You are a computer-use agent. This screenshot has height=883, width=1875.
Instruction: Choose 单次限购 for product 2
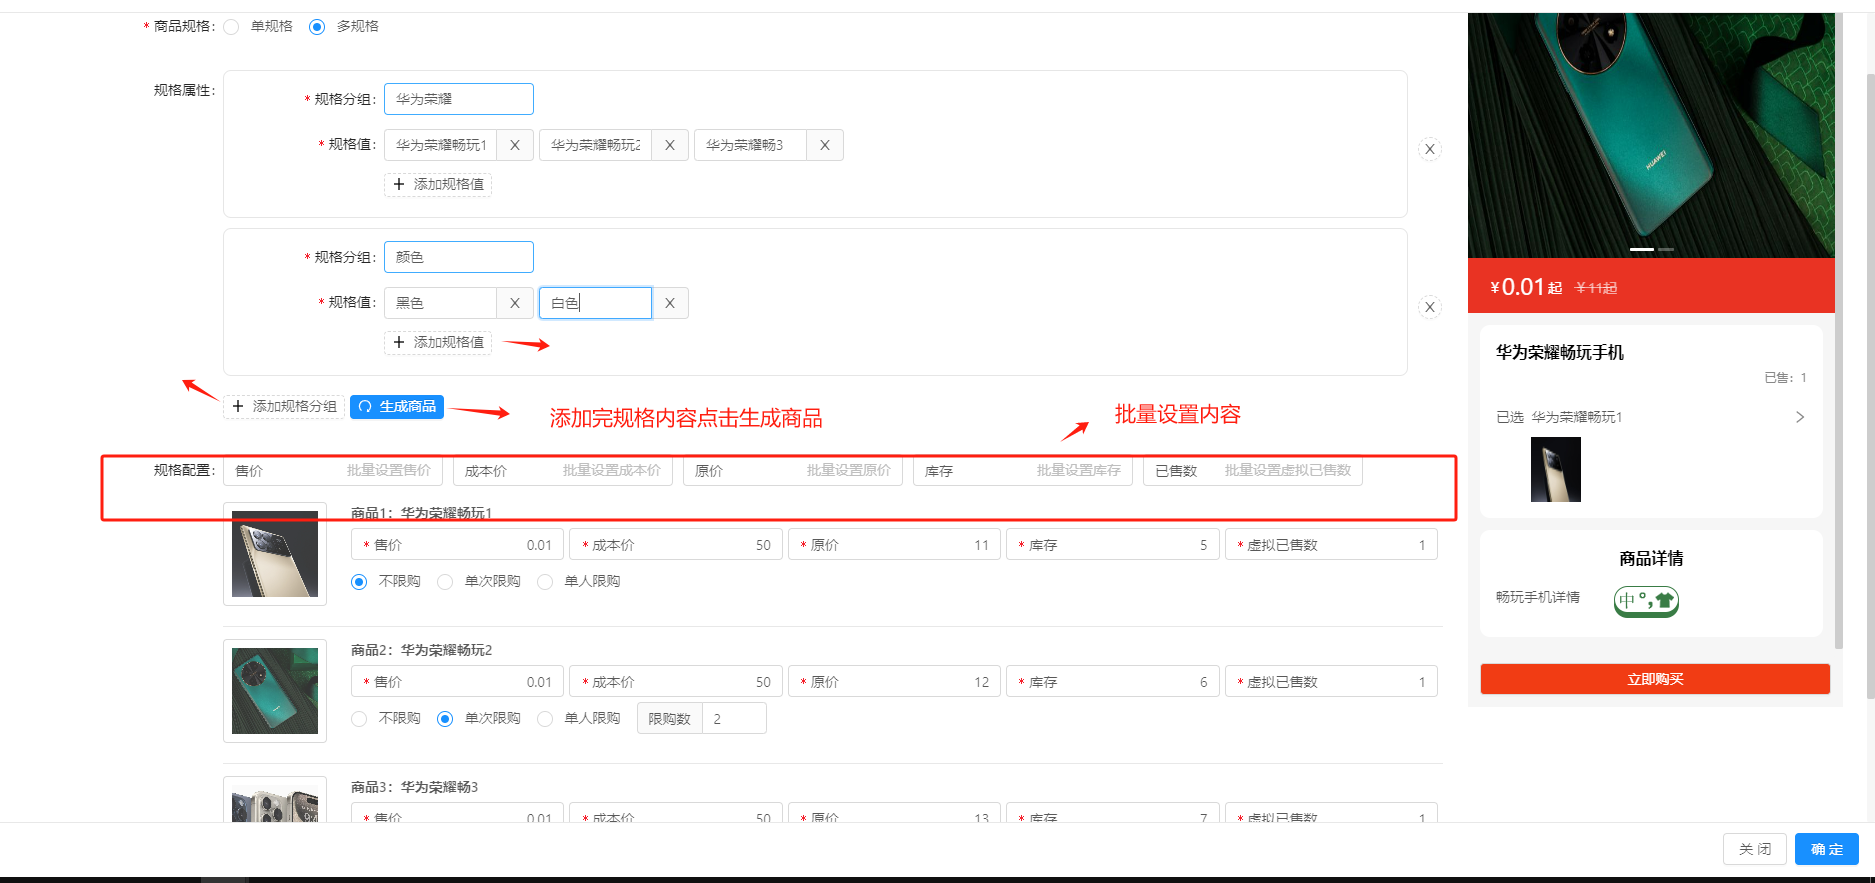pyautogui.click(x=445, y=719)
